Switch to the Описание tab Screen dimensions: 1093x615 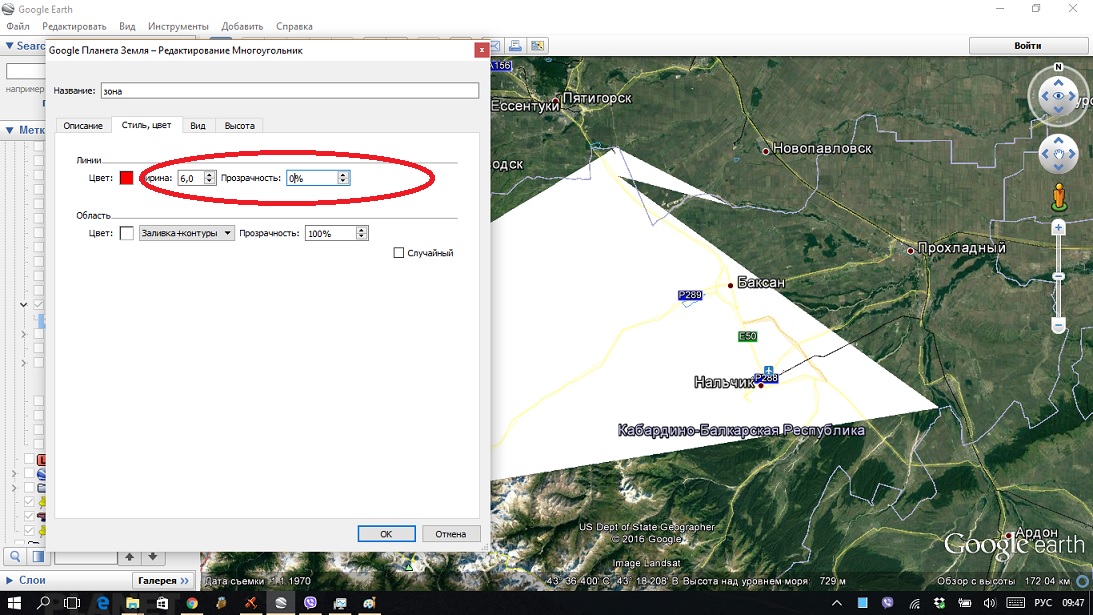[83, 125]
